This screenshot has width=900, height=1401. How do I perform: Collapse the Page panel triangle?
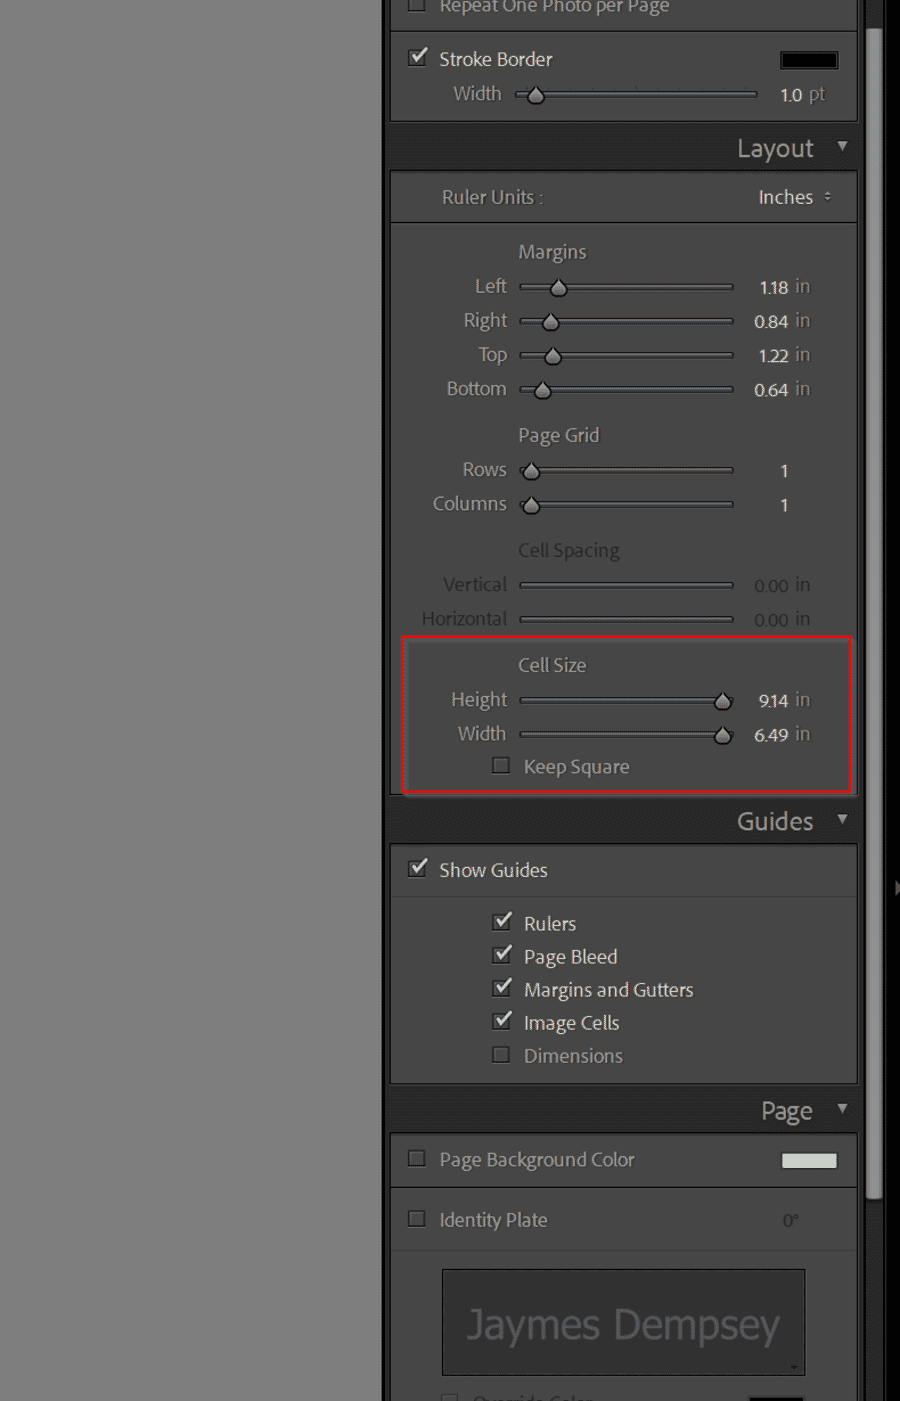point(842,1108)
